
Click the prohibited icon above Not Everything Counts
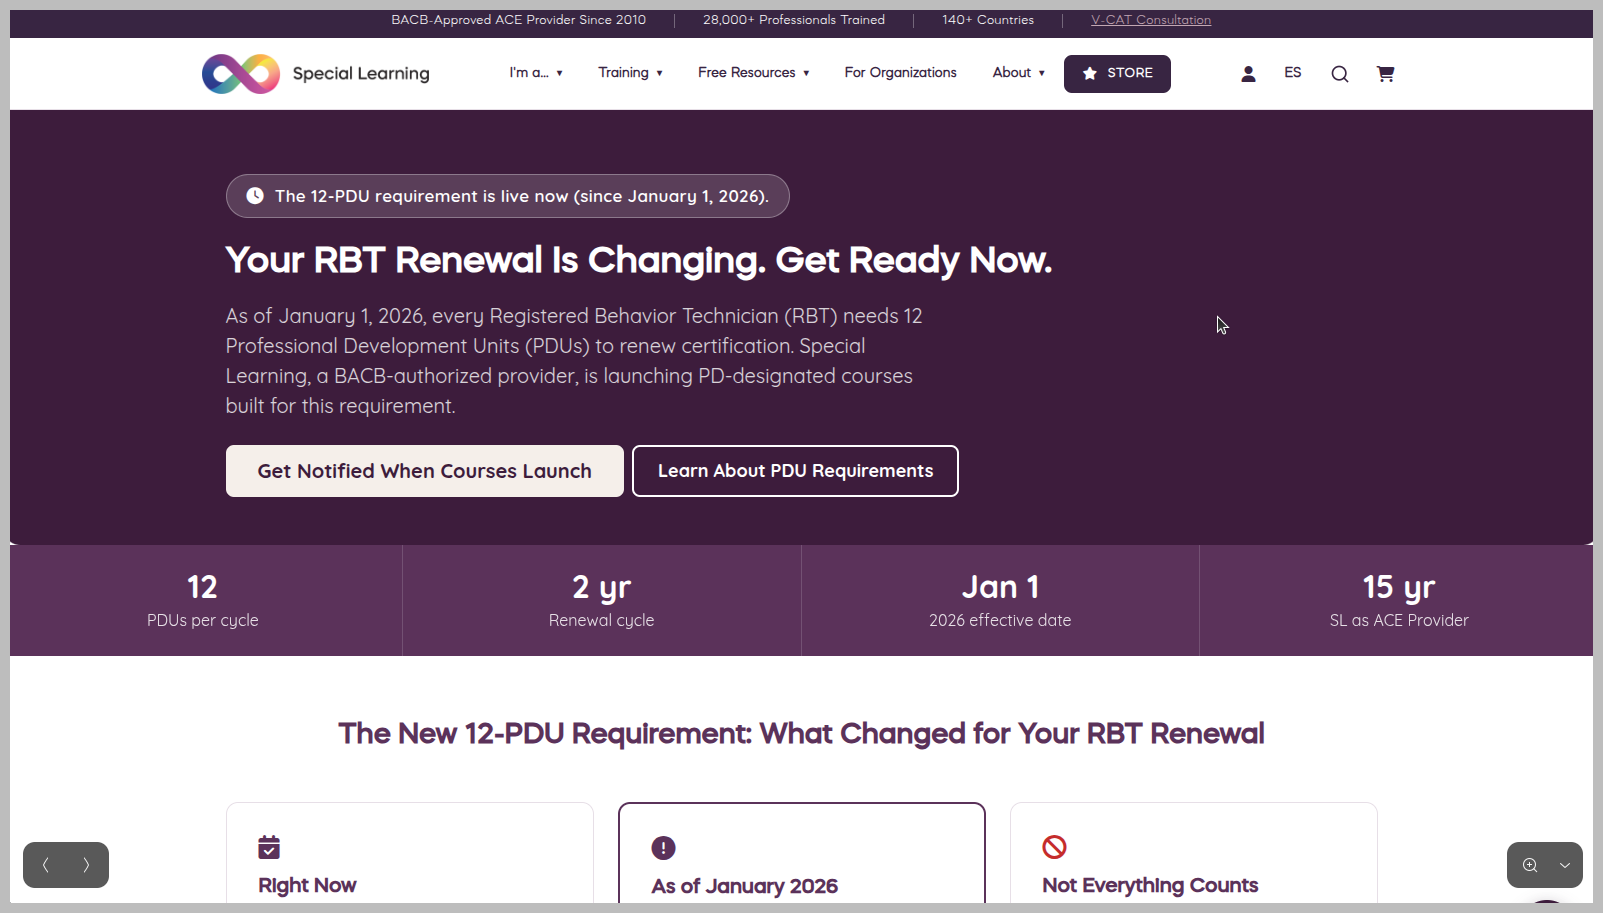tap(1054, 847)
